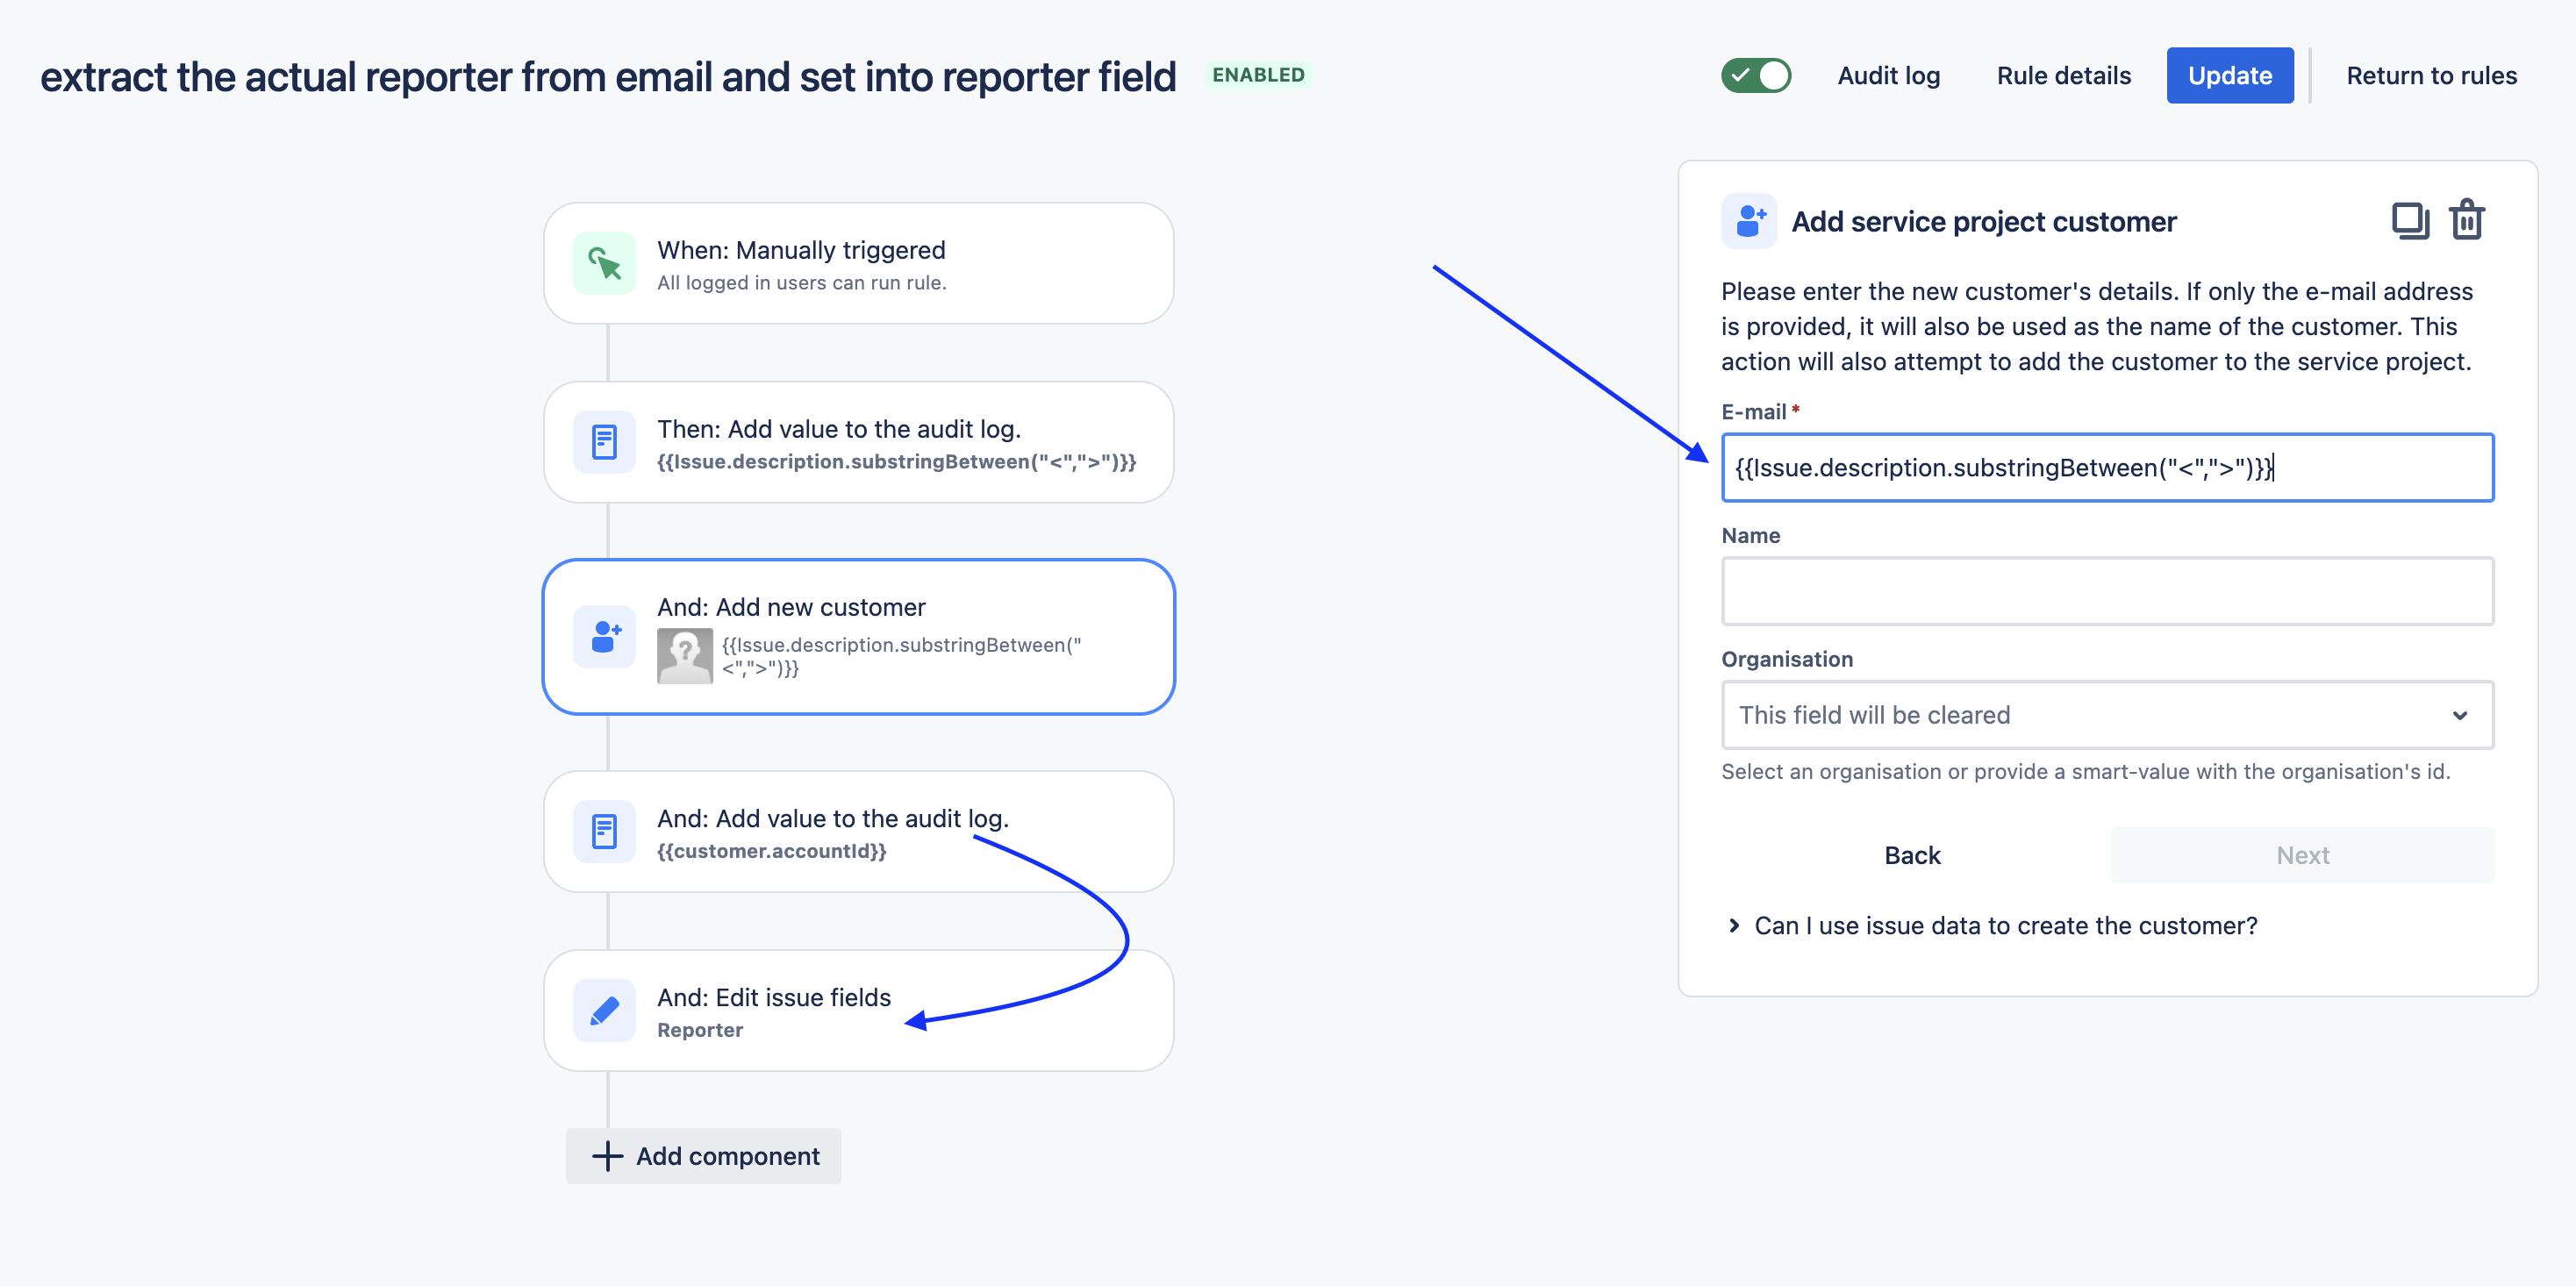Open Rule details
The width and height of the screenshot is (2576, 1286).
pyautogui.click(x=2063, y=76)
